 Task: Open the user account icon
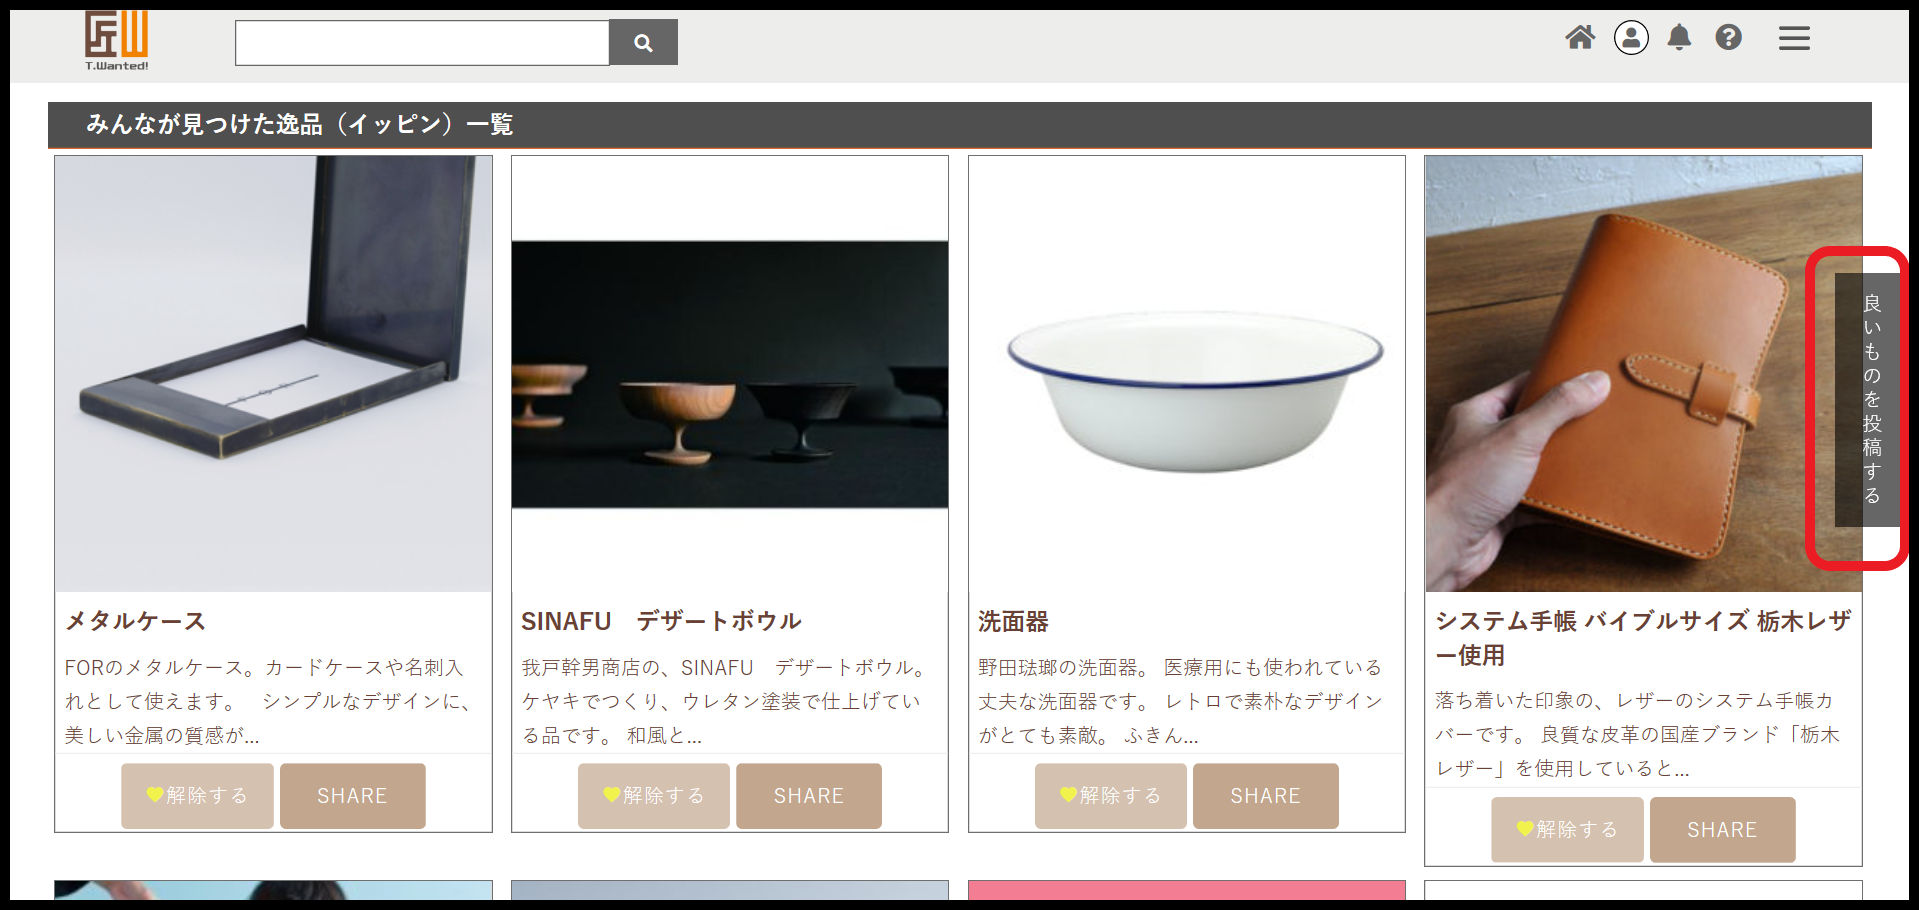[x=1631, y=38]
